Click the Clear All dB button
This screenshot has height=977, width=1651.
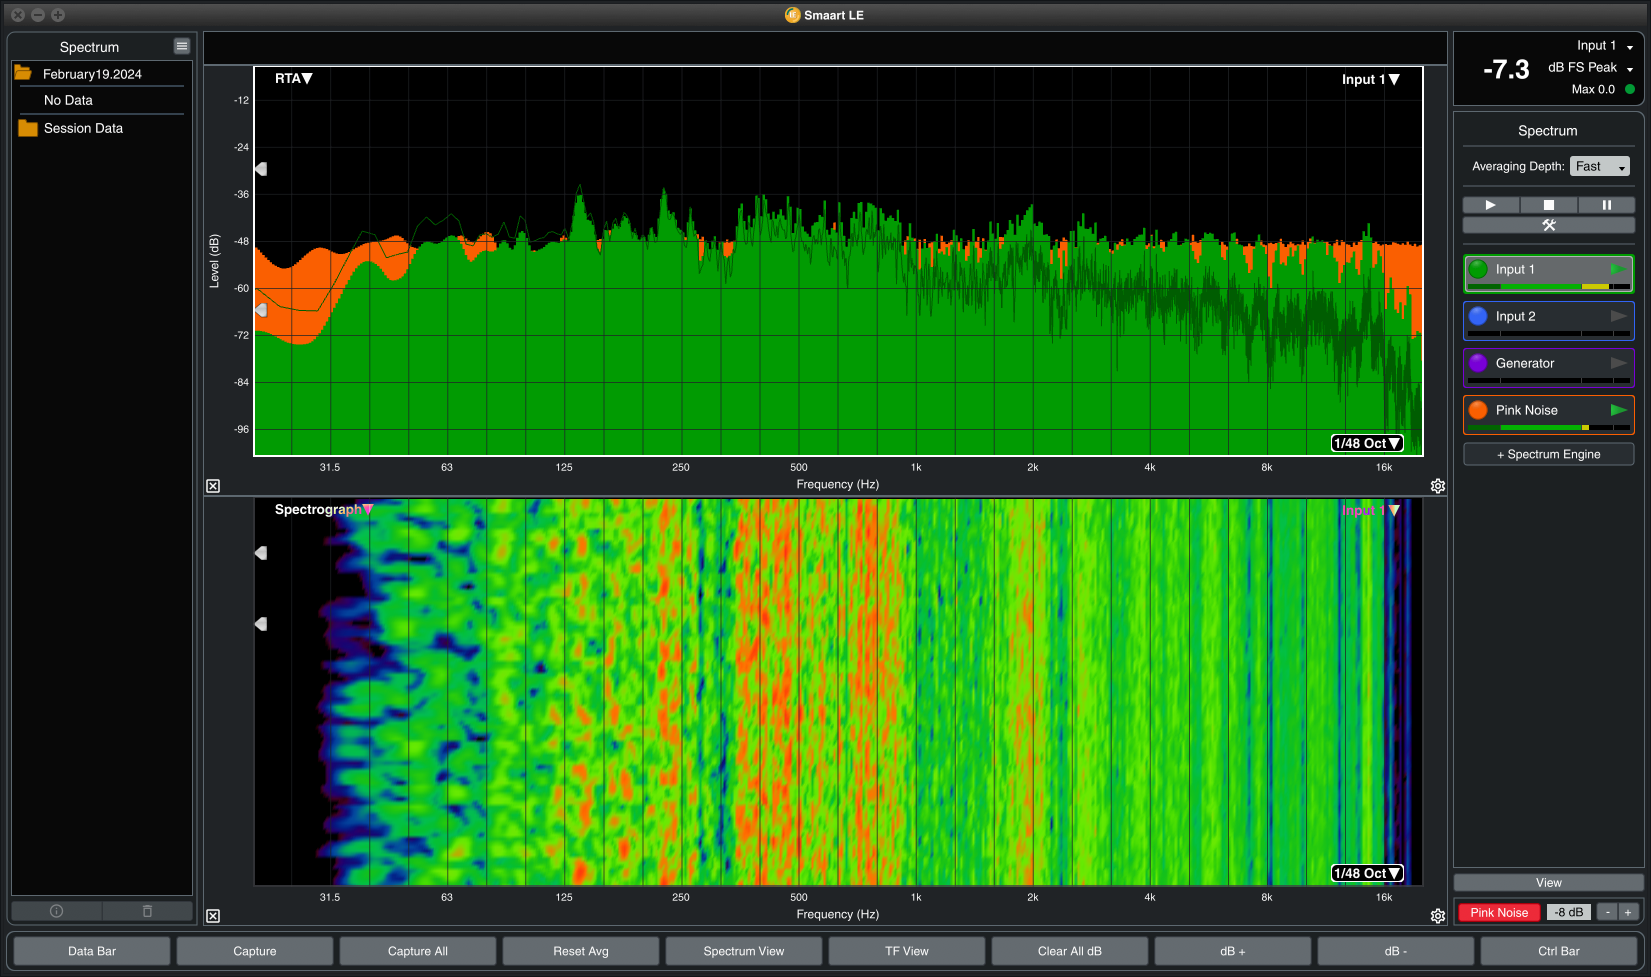pos(1070,951)
